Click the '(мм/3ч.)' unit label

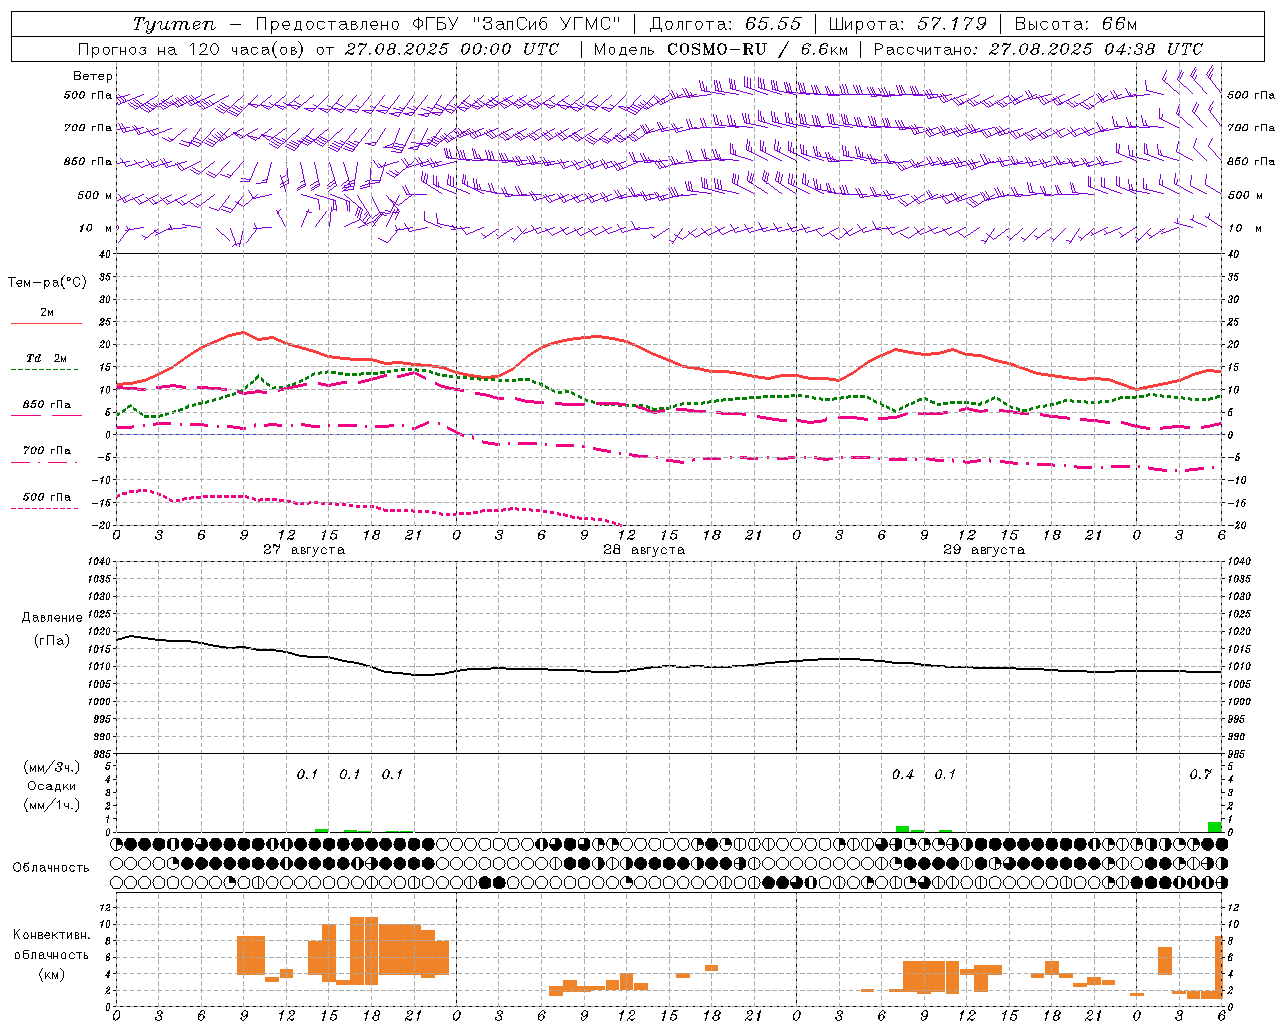[x=52, y=767]
